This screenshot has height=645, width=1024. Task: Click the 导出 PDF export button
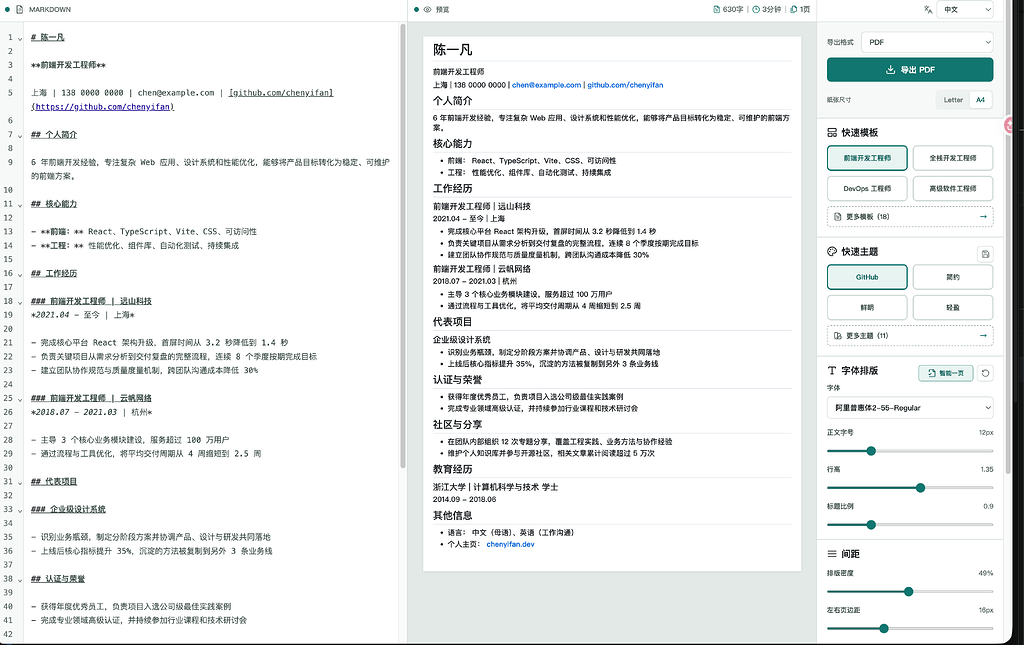(x=910, y=70)
